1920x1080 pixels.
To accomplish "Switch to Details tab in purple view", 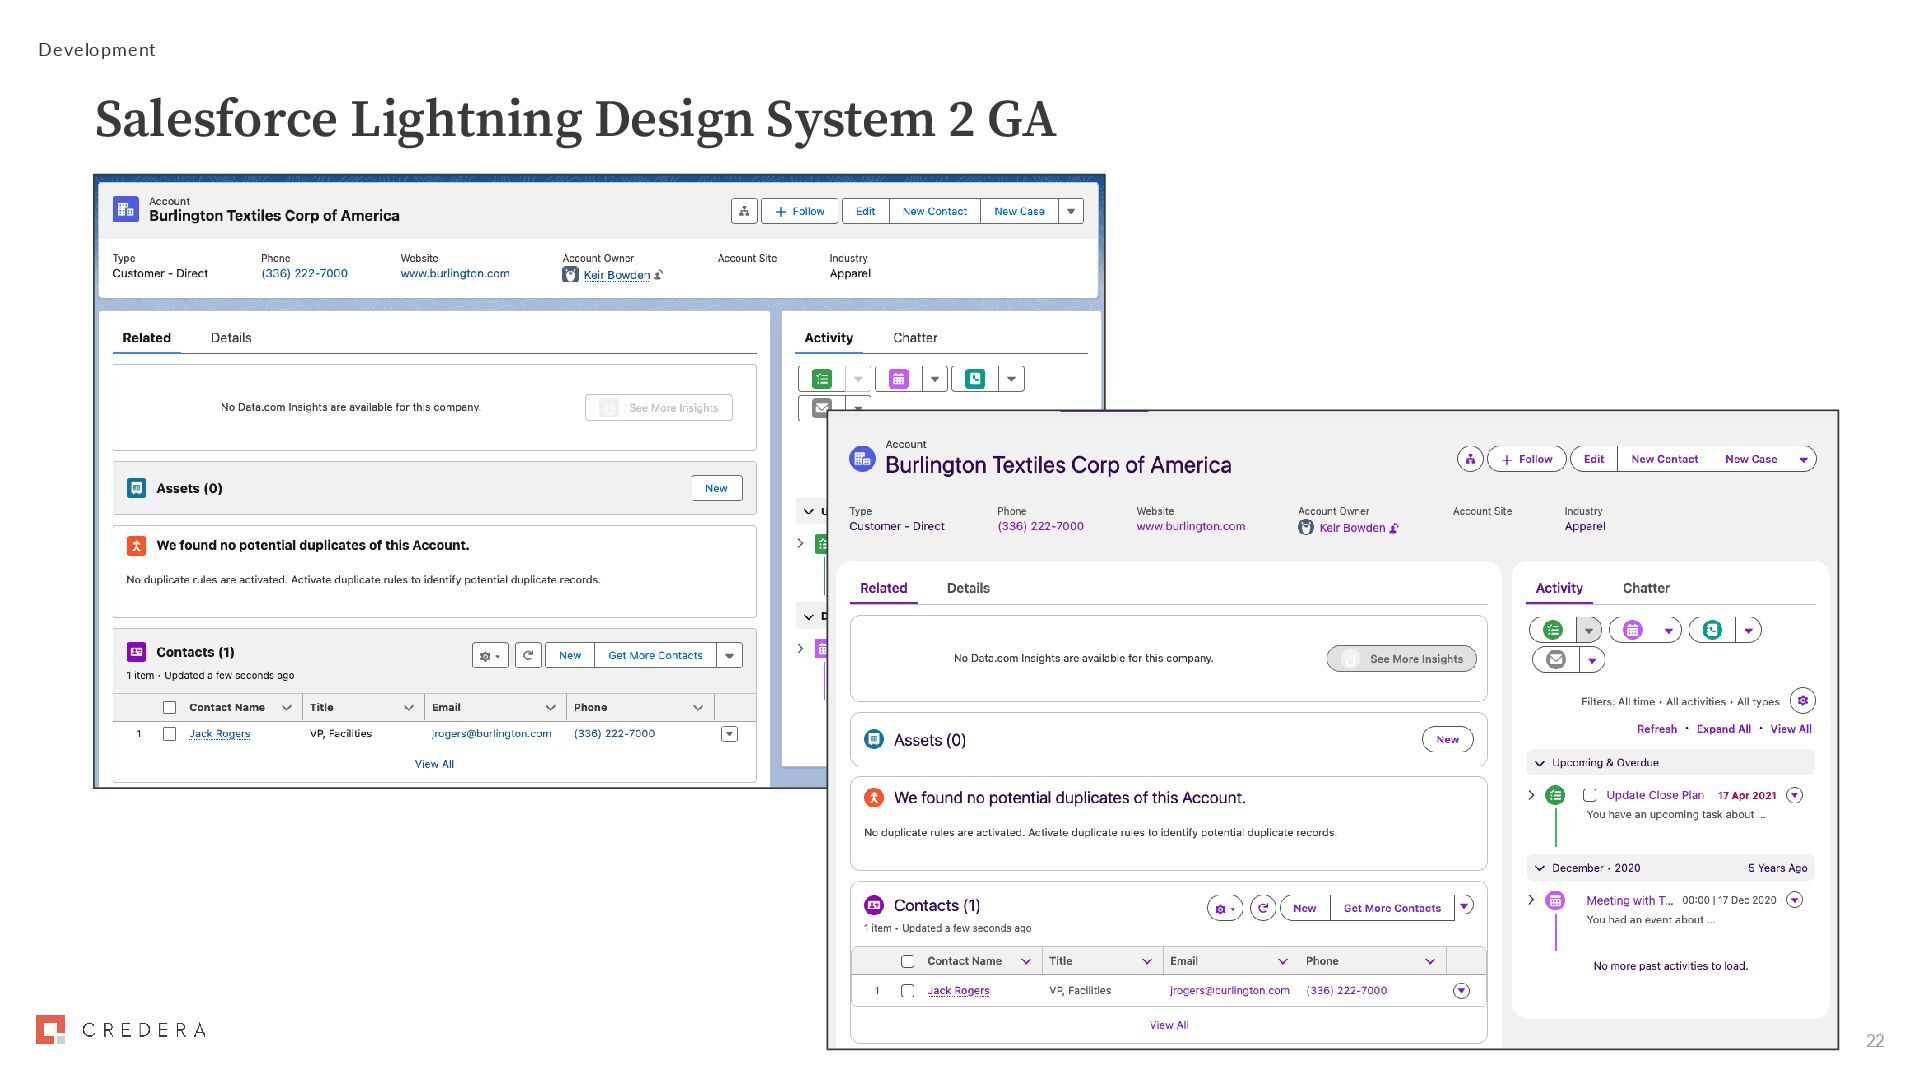I will click(967, 588).
